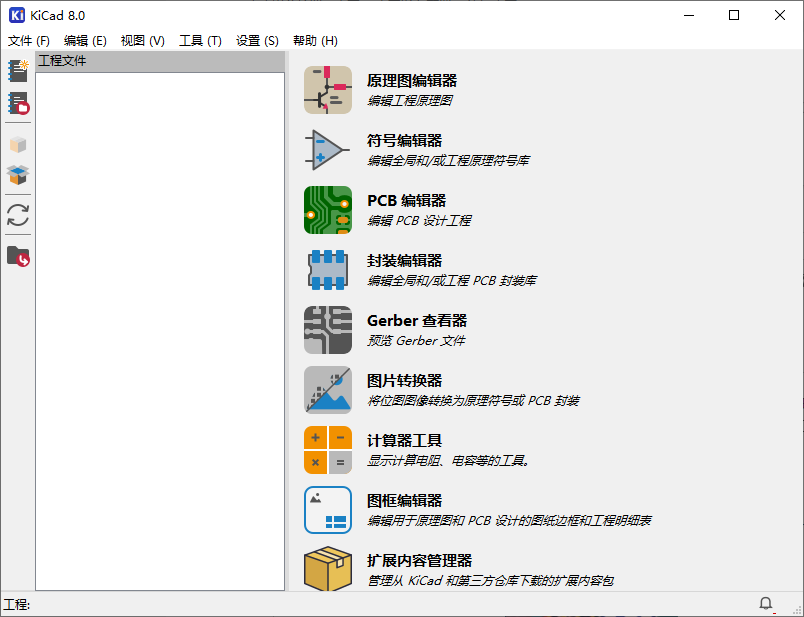Refresh the project tree via sidebar icon

(17, 214)
